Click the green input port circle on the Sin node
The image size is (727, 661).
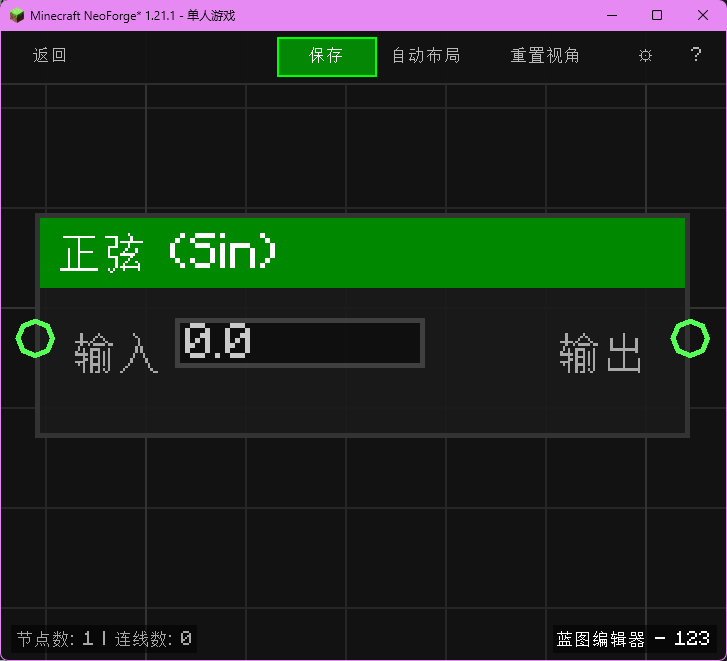pos(34,339)
